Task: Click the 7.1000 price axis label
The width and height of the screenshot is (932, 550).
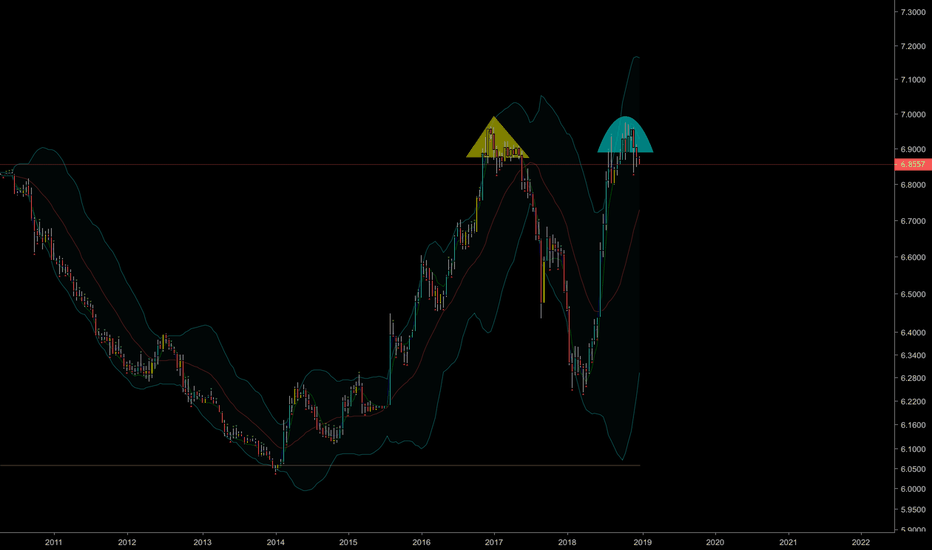Action: pyautogui.click(x=913, y=80)
